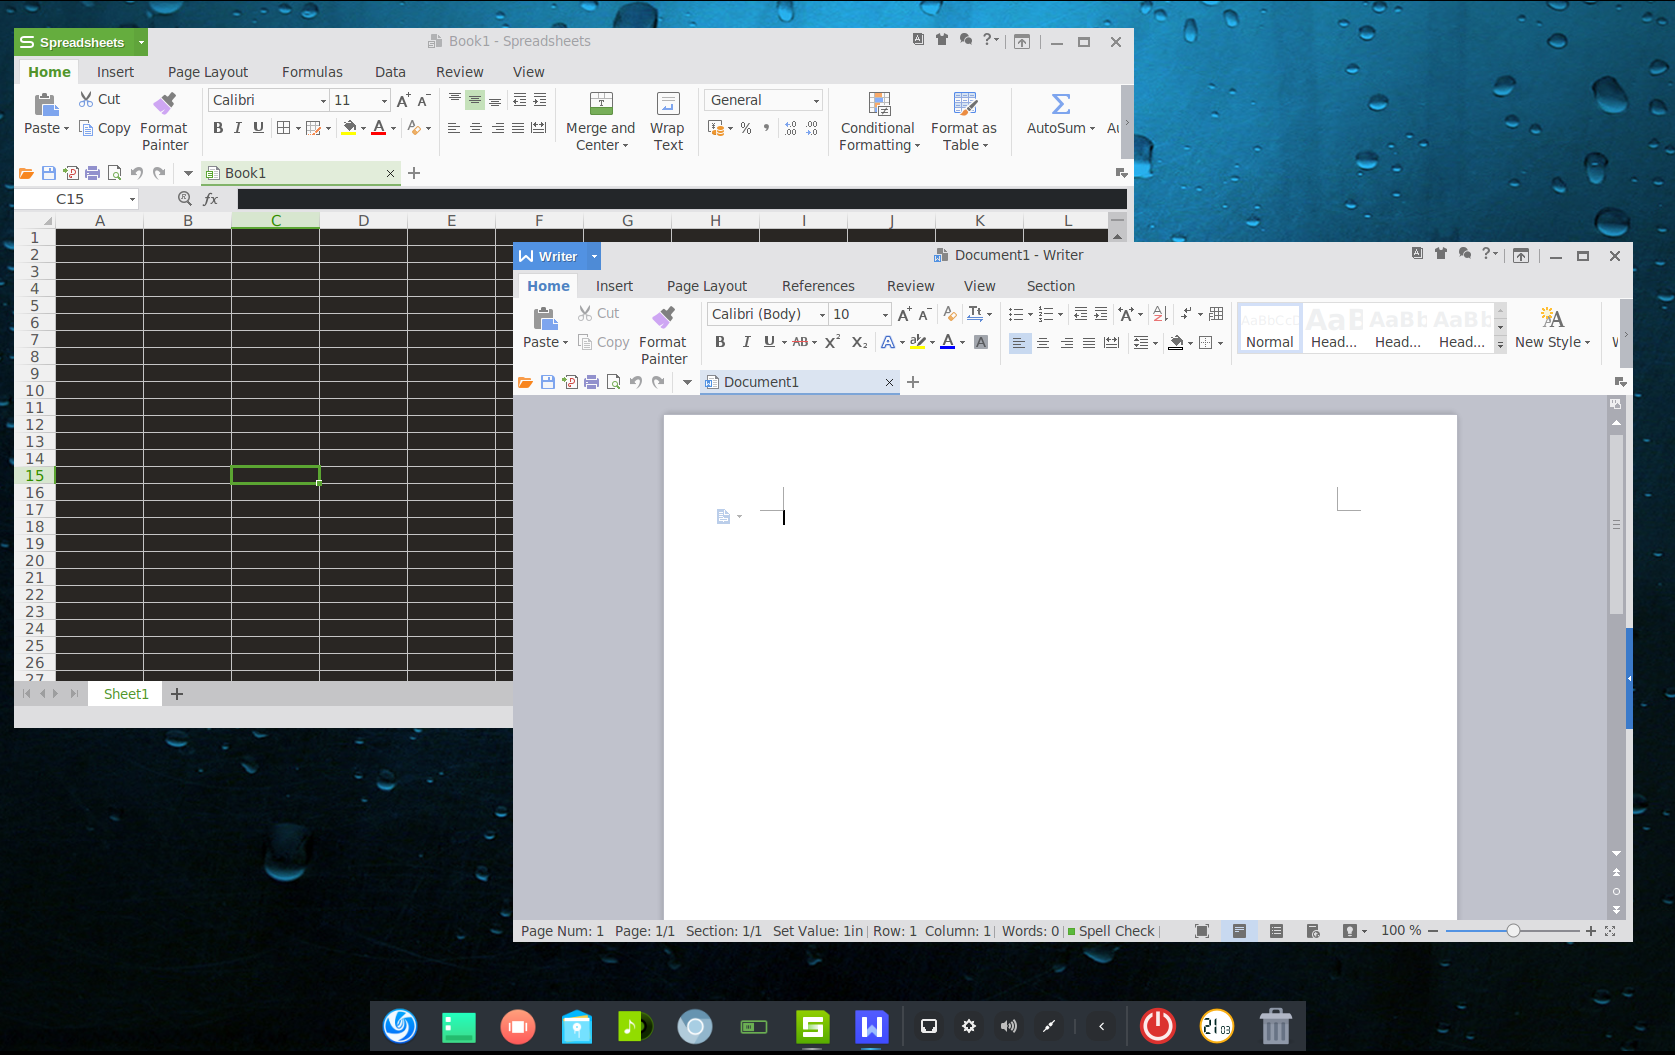Click Format as Table icon

tap(964, 104)
